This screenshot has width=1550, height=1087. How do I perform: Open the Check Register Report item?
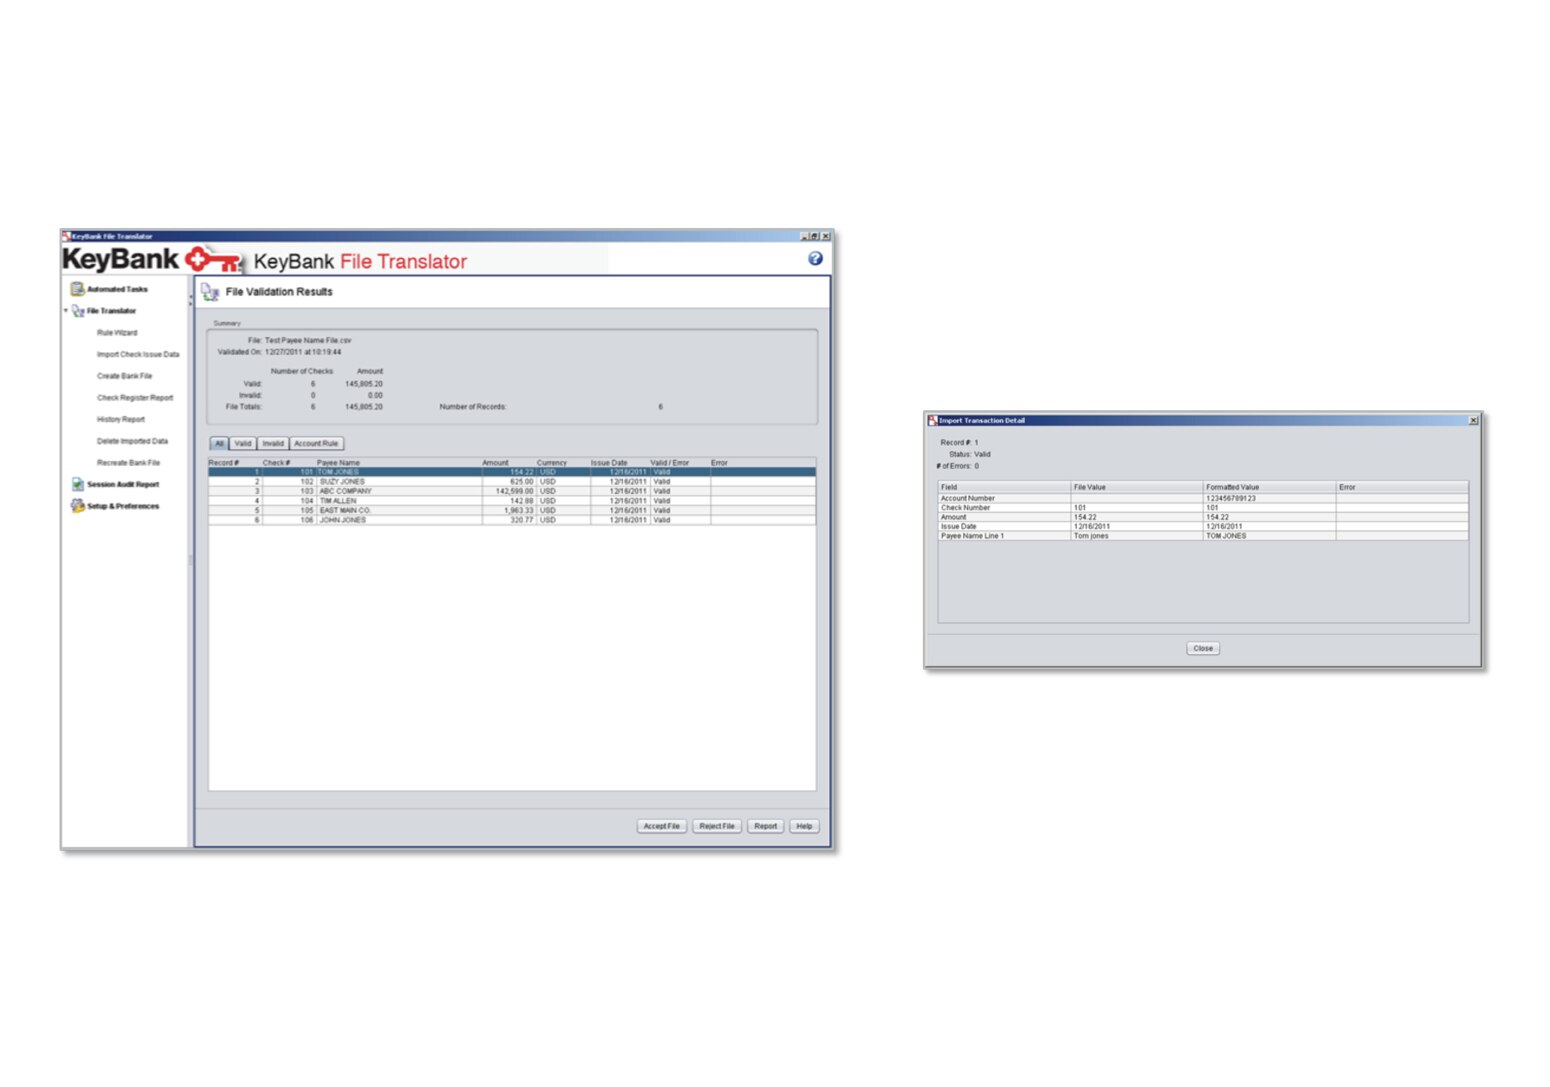(135, 398)
